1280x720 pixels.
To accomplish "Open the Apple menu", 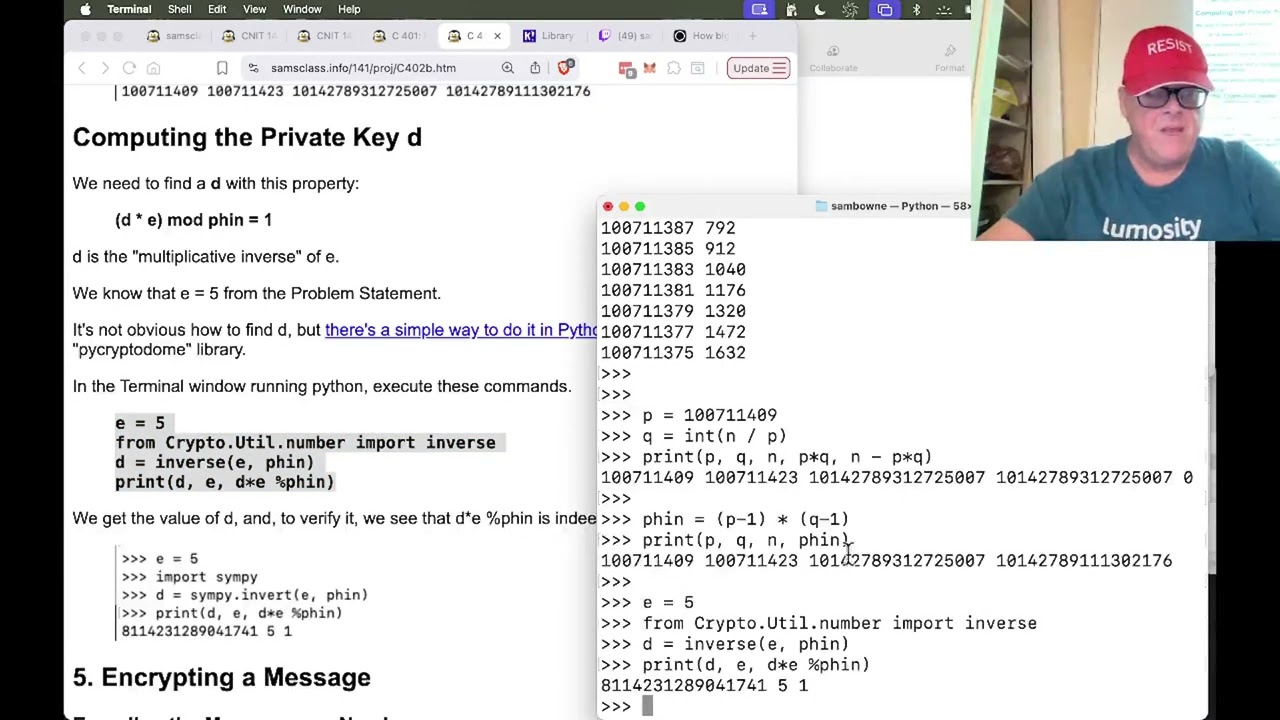I will pos(85,10).
